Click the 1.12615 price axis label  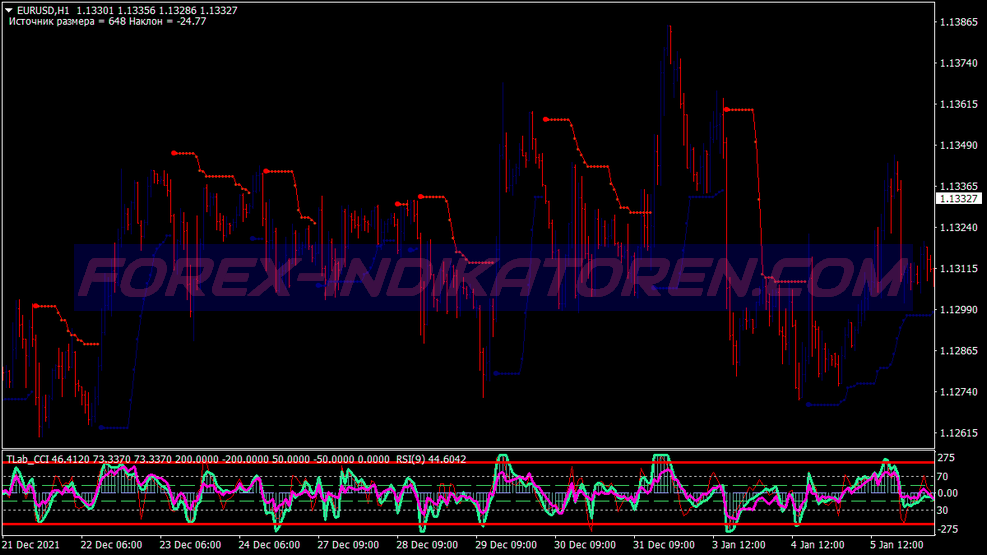pyautogui.click(x=959, y=434)
